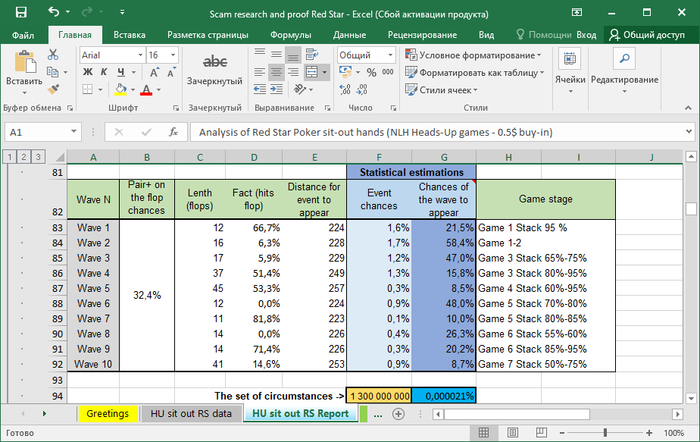The image size is (700, 442).
Task: Align text right
Action: coord(293,72)
